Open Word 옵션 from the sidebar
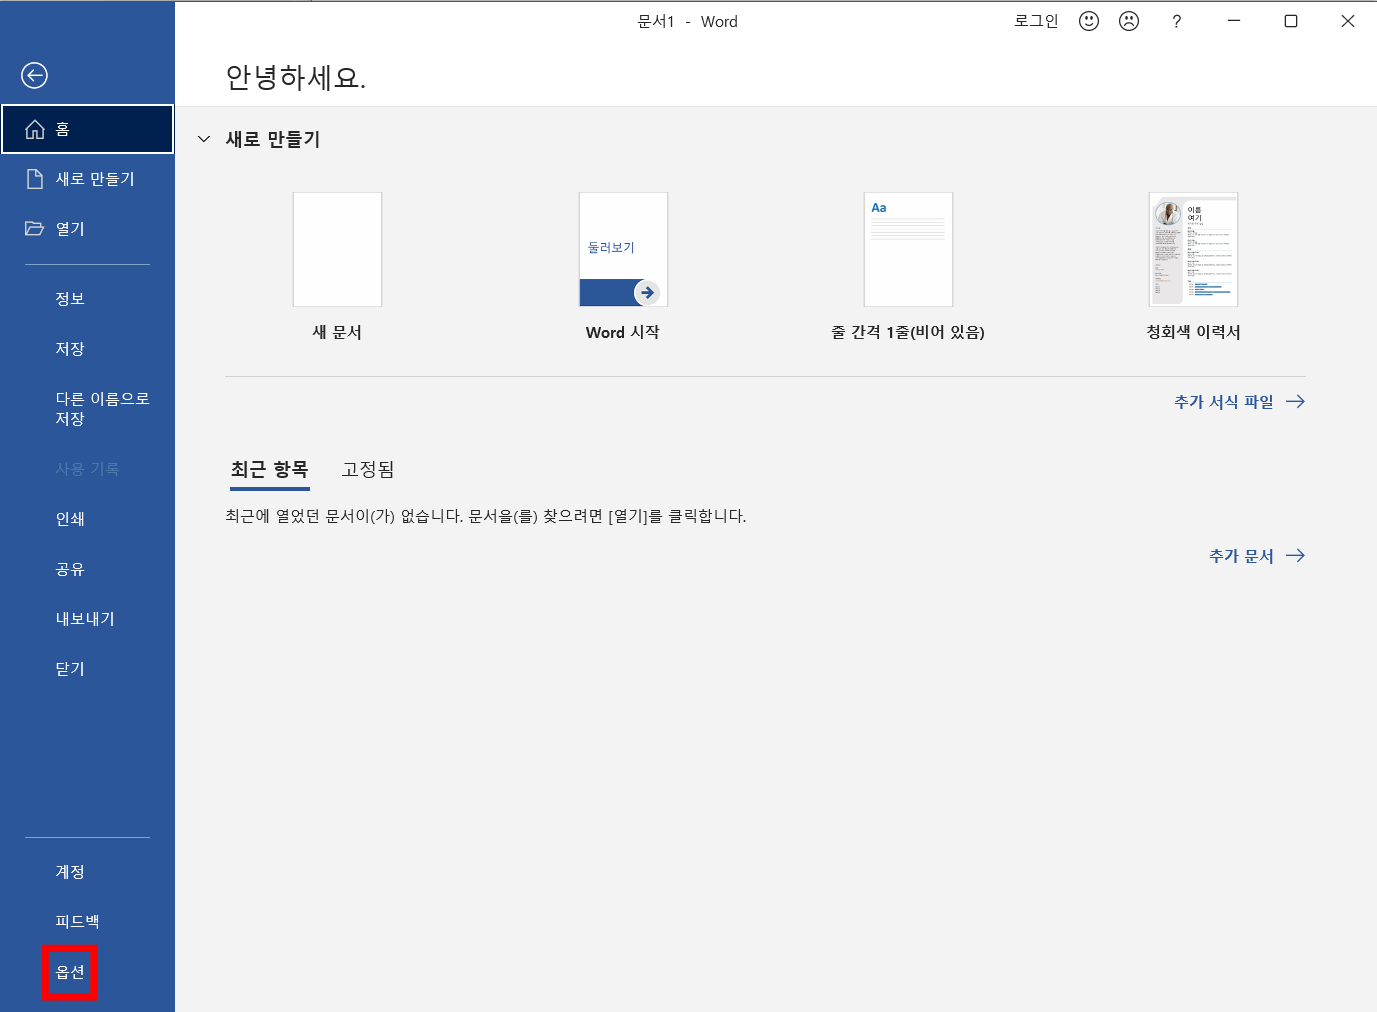The width and height of the screenshot is (1377, 1012). point(69,971)
